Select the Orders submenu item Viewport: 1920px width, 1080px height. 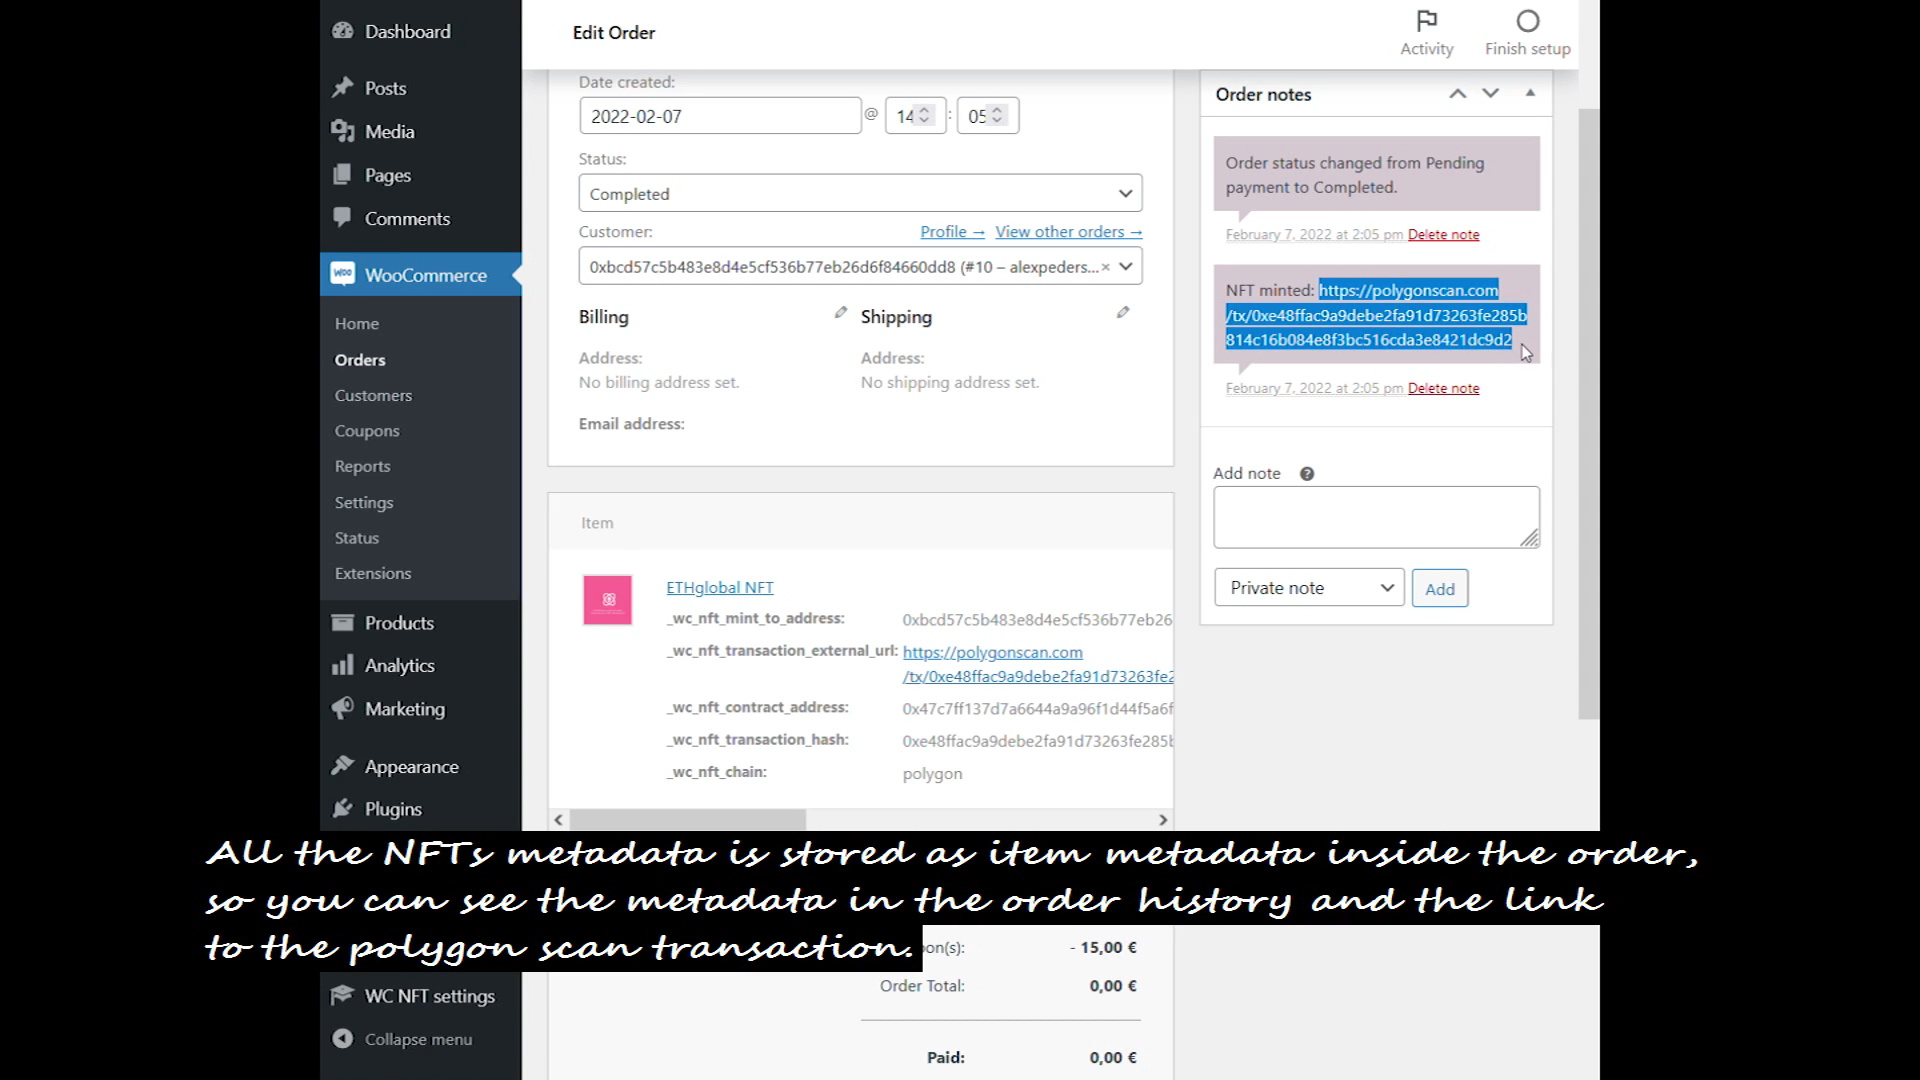point(360,359)
